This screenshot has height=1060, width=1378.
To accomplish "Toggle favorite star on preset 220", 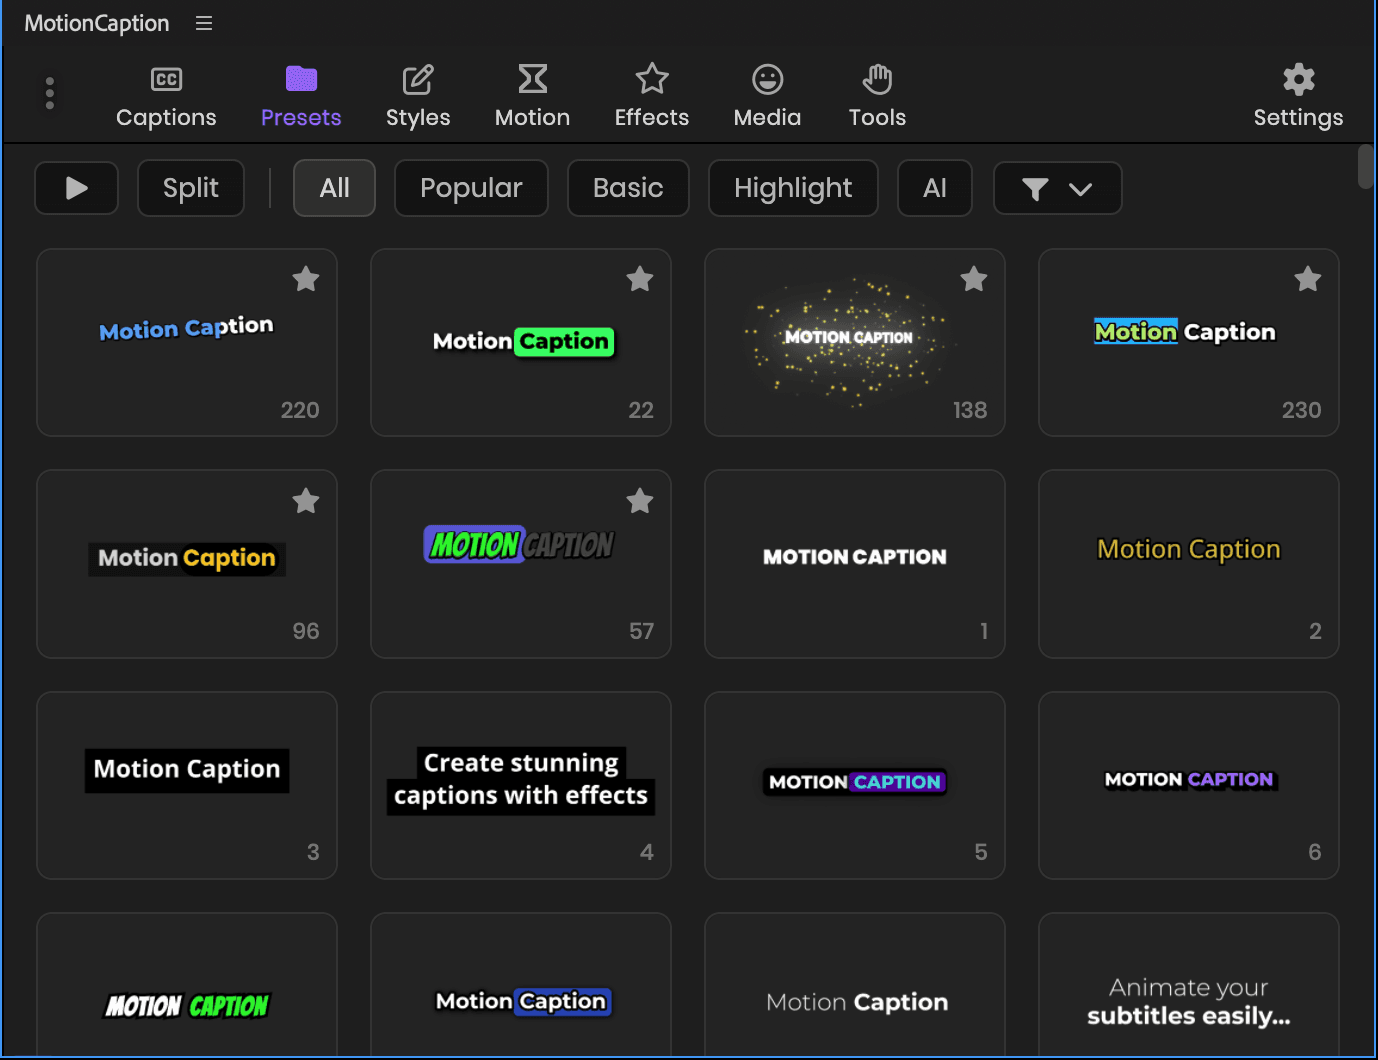I will pos(306,279).
